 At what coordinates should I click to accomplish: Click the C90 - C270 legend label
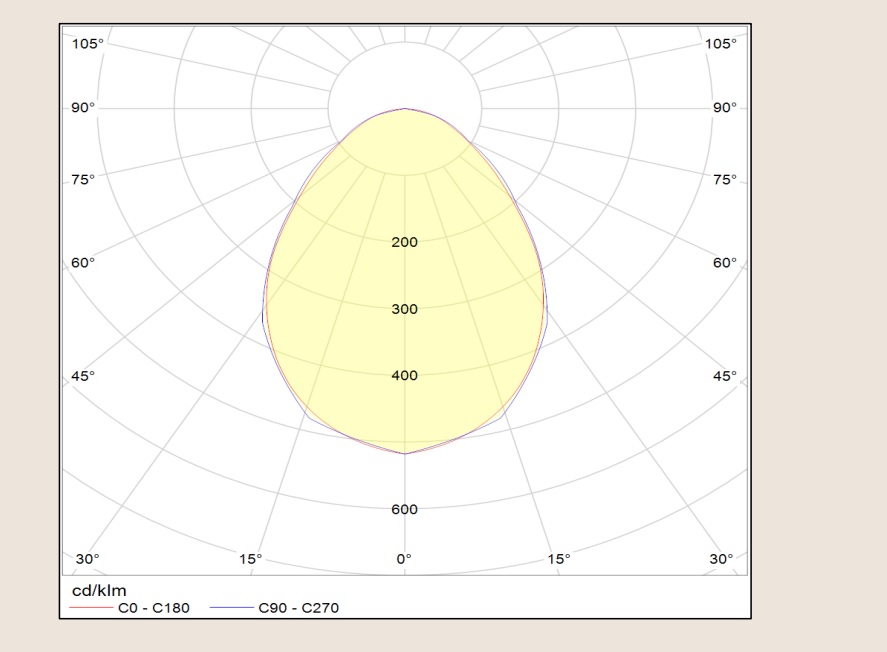point(300,607)
